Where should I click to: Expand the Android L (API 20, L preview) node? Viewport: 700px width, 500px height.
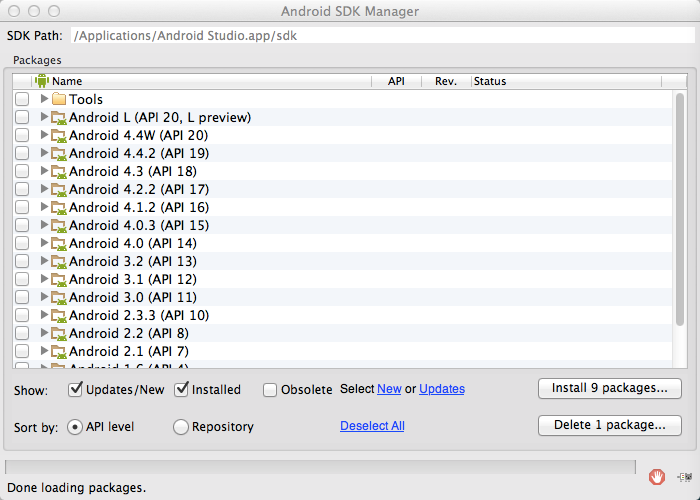44,117
